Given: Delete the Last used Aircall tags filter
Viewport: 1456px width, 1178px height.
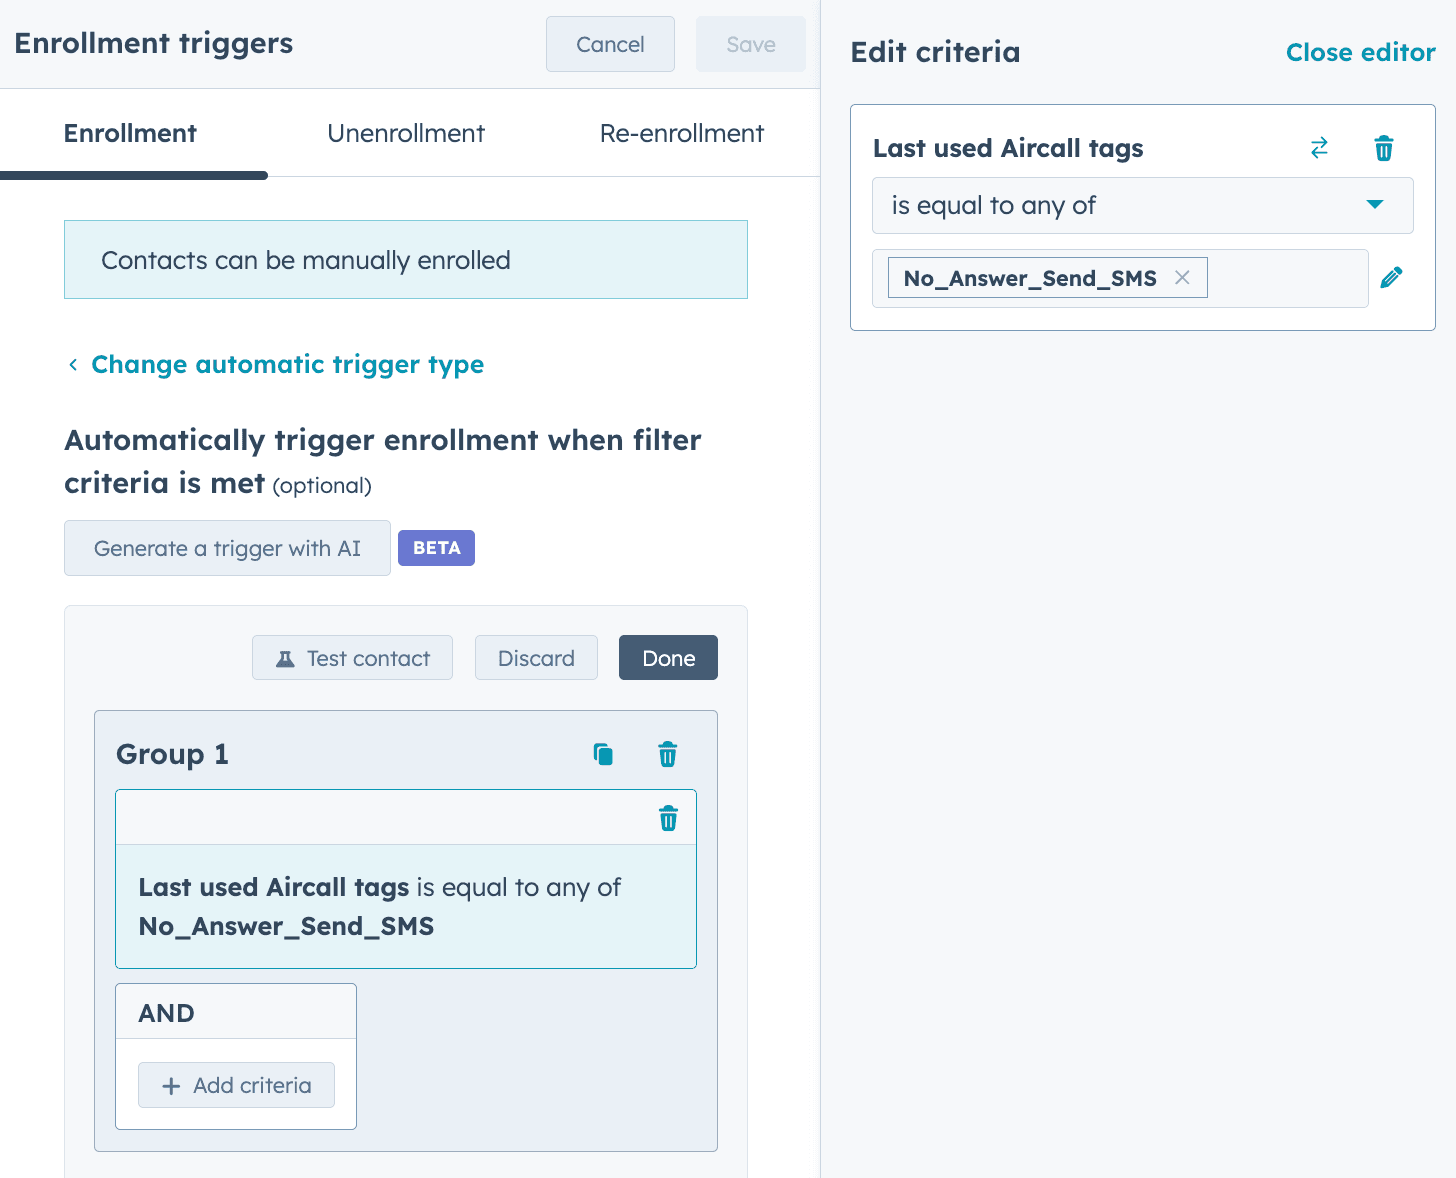Looking at the screenshot, I should [x=1384, y=148].
